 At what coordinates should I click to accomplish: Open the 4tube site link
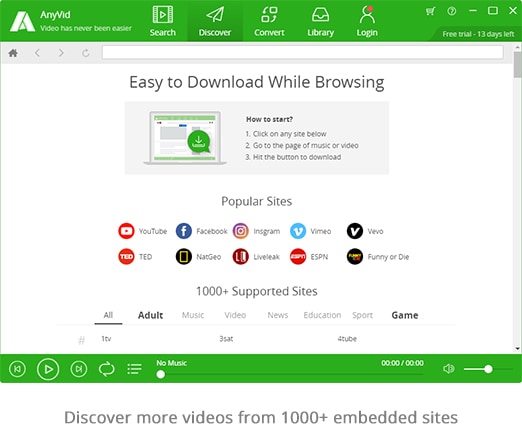[347, 339]
